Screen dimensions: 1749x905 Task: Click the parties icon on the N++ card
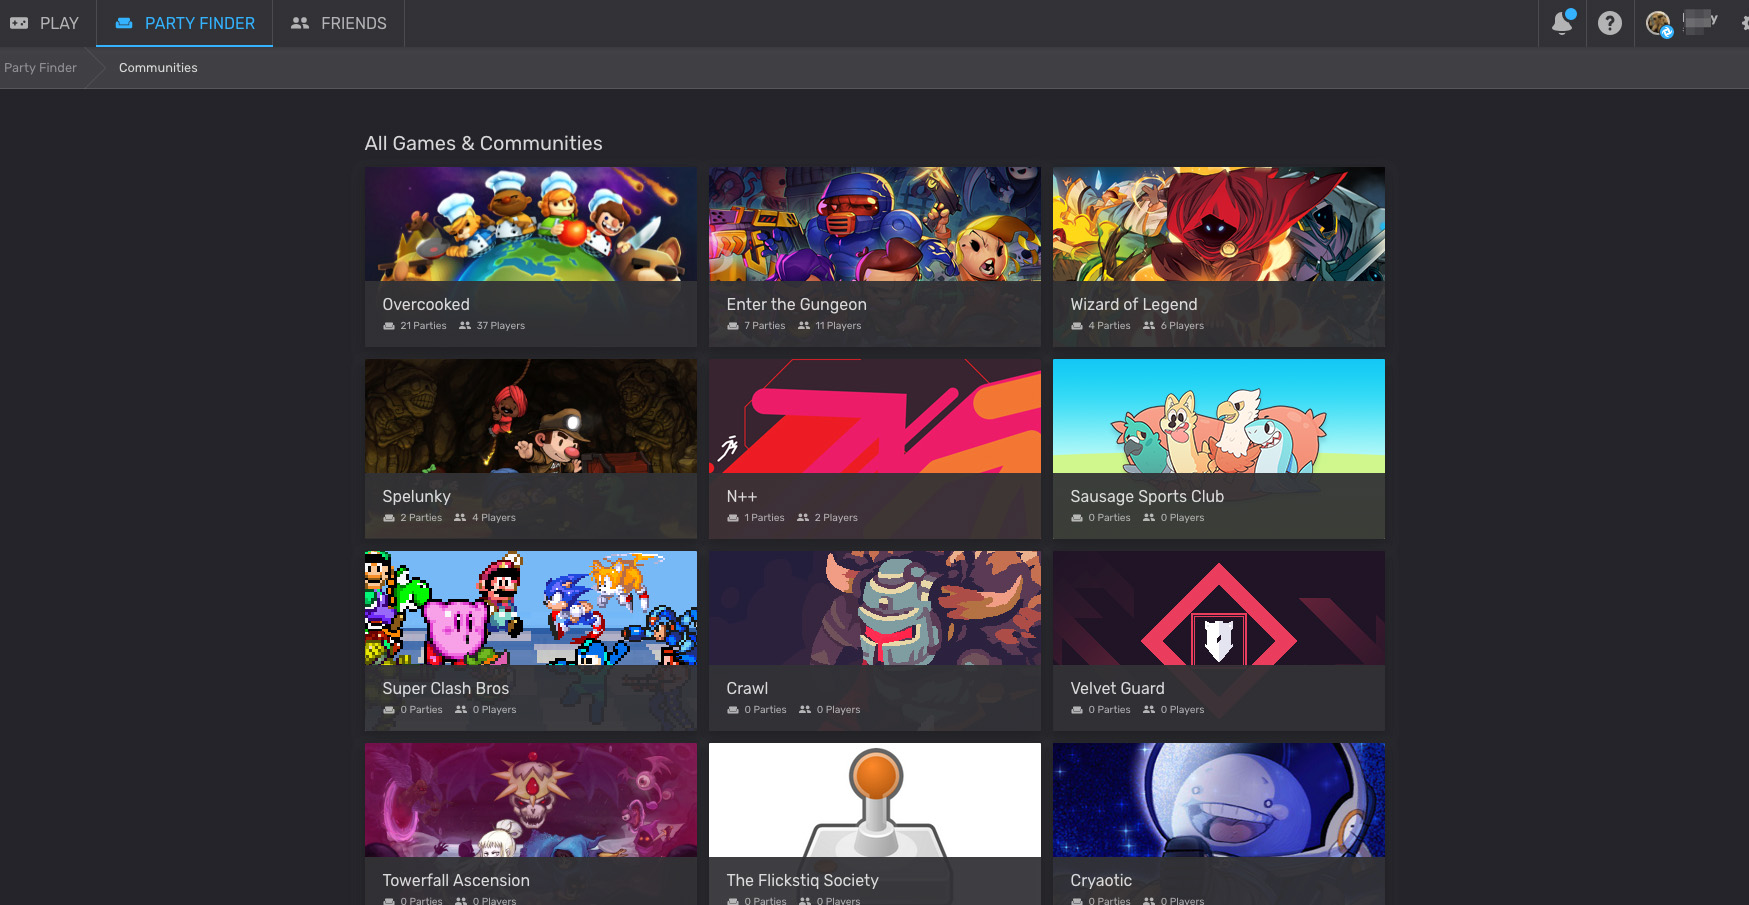[x=733, y=518]
